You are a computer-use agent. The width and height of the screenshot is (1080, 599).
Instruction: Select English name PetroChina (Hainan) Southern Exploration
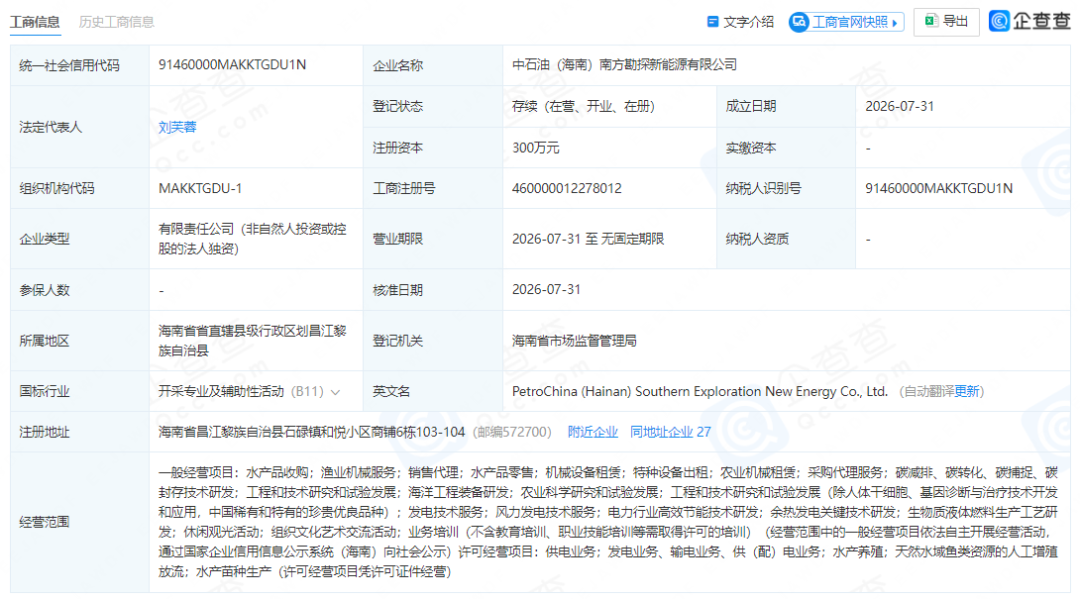pyautogui.click(x=700, y=391)
